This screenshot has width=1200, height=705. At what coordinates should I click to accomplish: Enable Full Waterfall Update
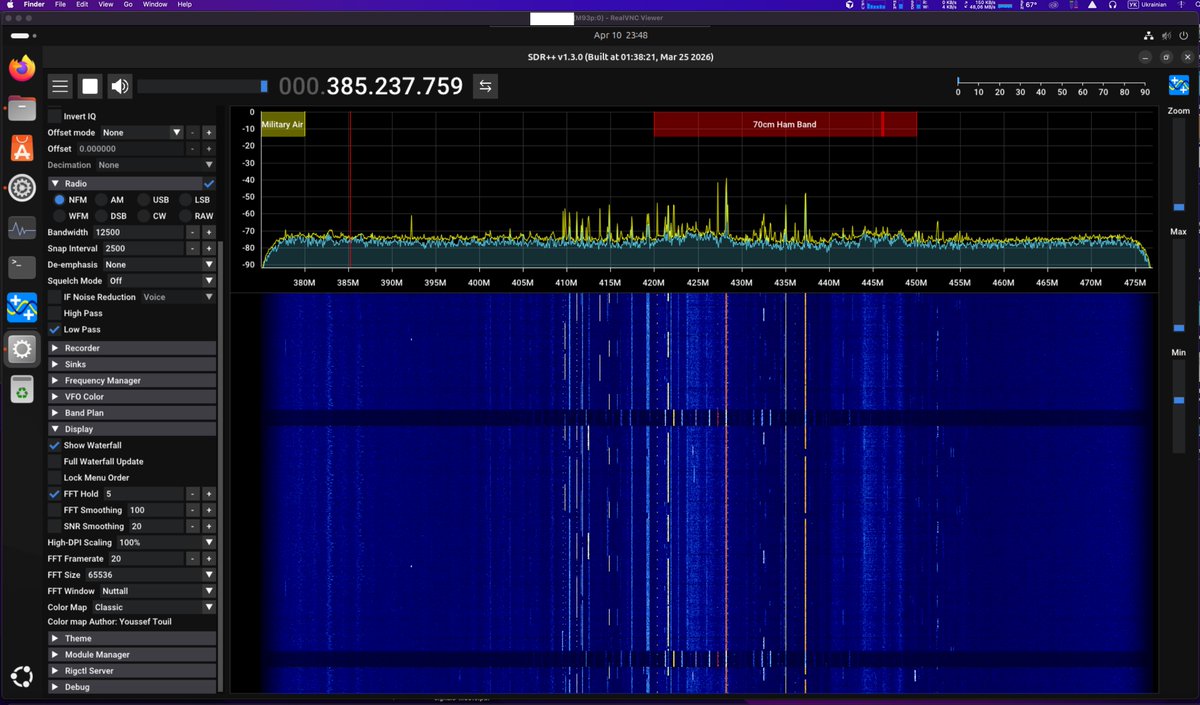point(55,461)
